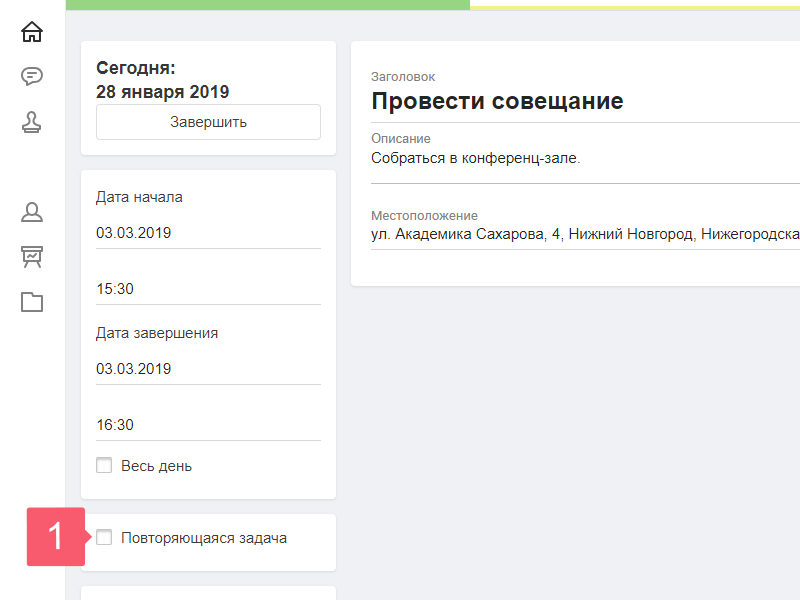Open the stamp approvals sidebar icon
800x600 pixels.
pyautogui.click(x=32, y=122)
